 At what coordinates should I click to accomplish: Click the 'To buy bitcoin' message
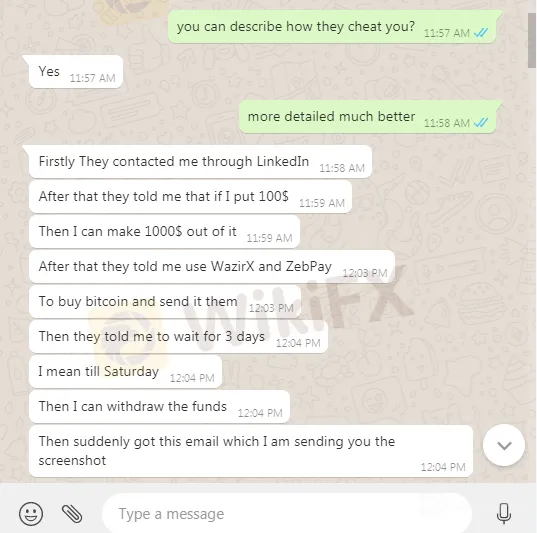click(165, 301)
